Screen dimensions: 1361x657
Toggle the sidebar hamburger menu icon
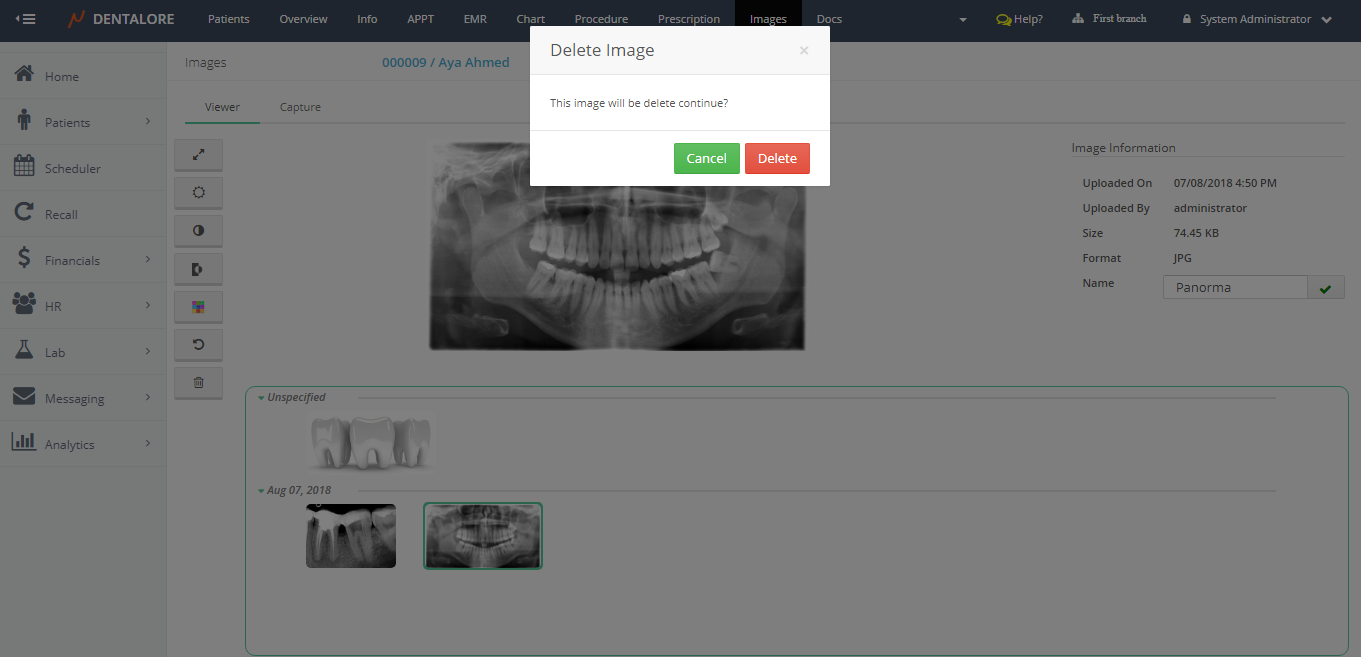[26, 19]
